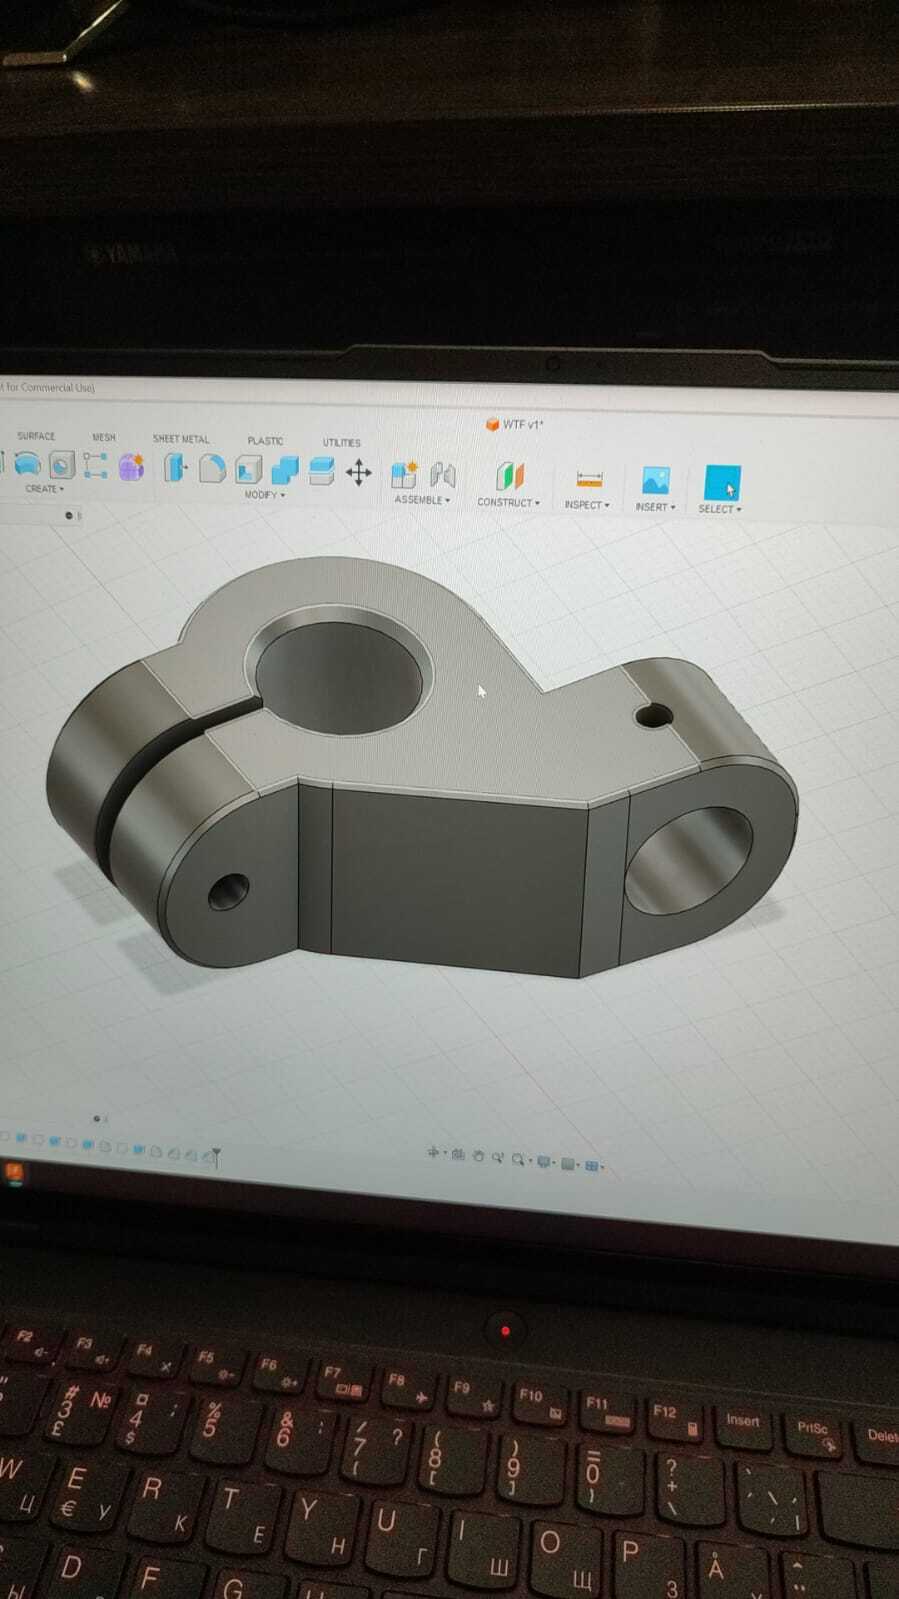The width and height of the screenshot is (899, 1599).
Task: Click the Construct plane icon
Action: 510,476
